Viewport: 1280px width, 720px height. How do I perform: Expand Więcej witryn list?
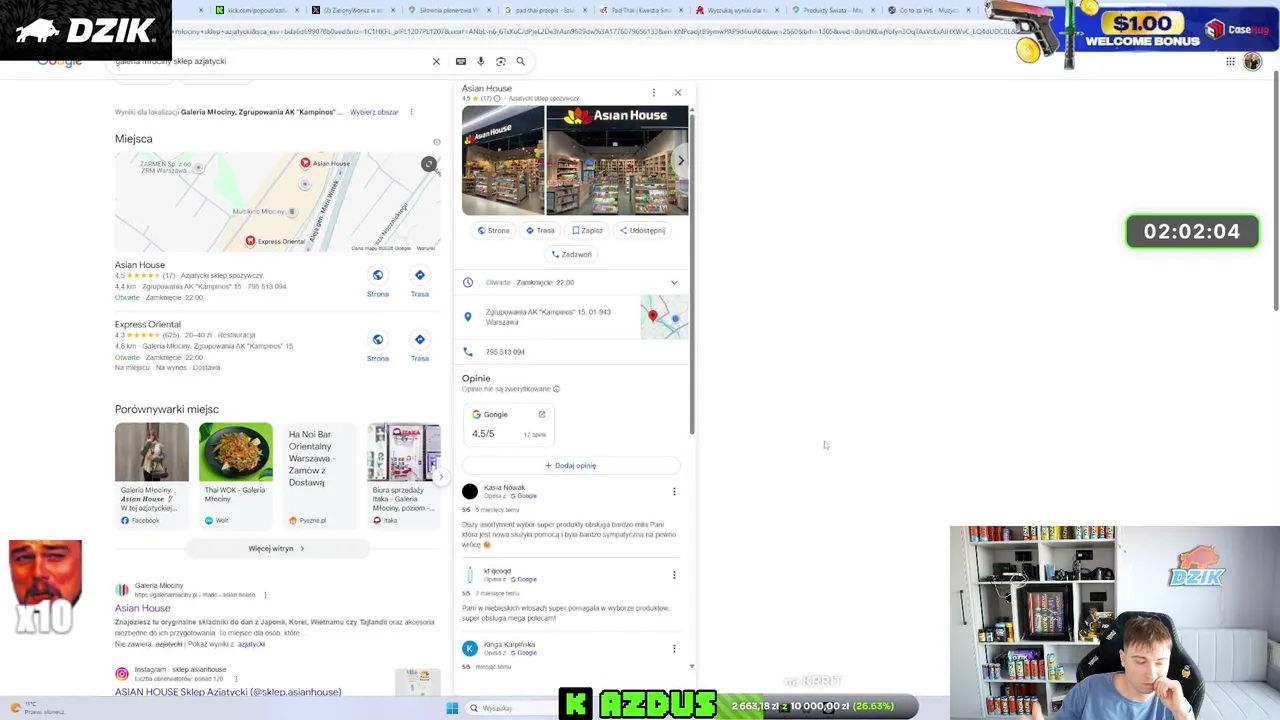tap(276, 548)
